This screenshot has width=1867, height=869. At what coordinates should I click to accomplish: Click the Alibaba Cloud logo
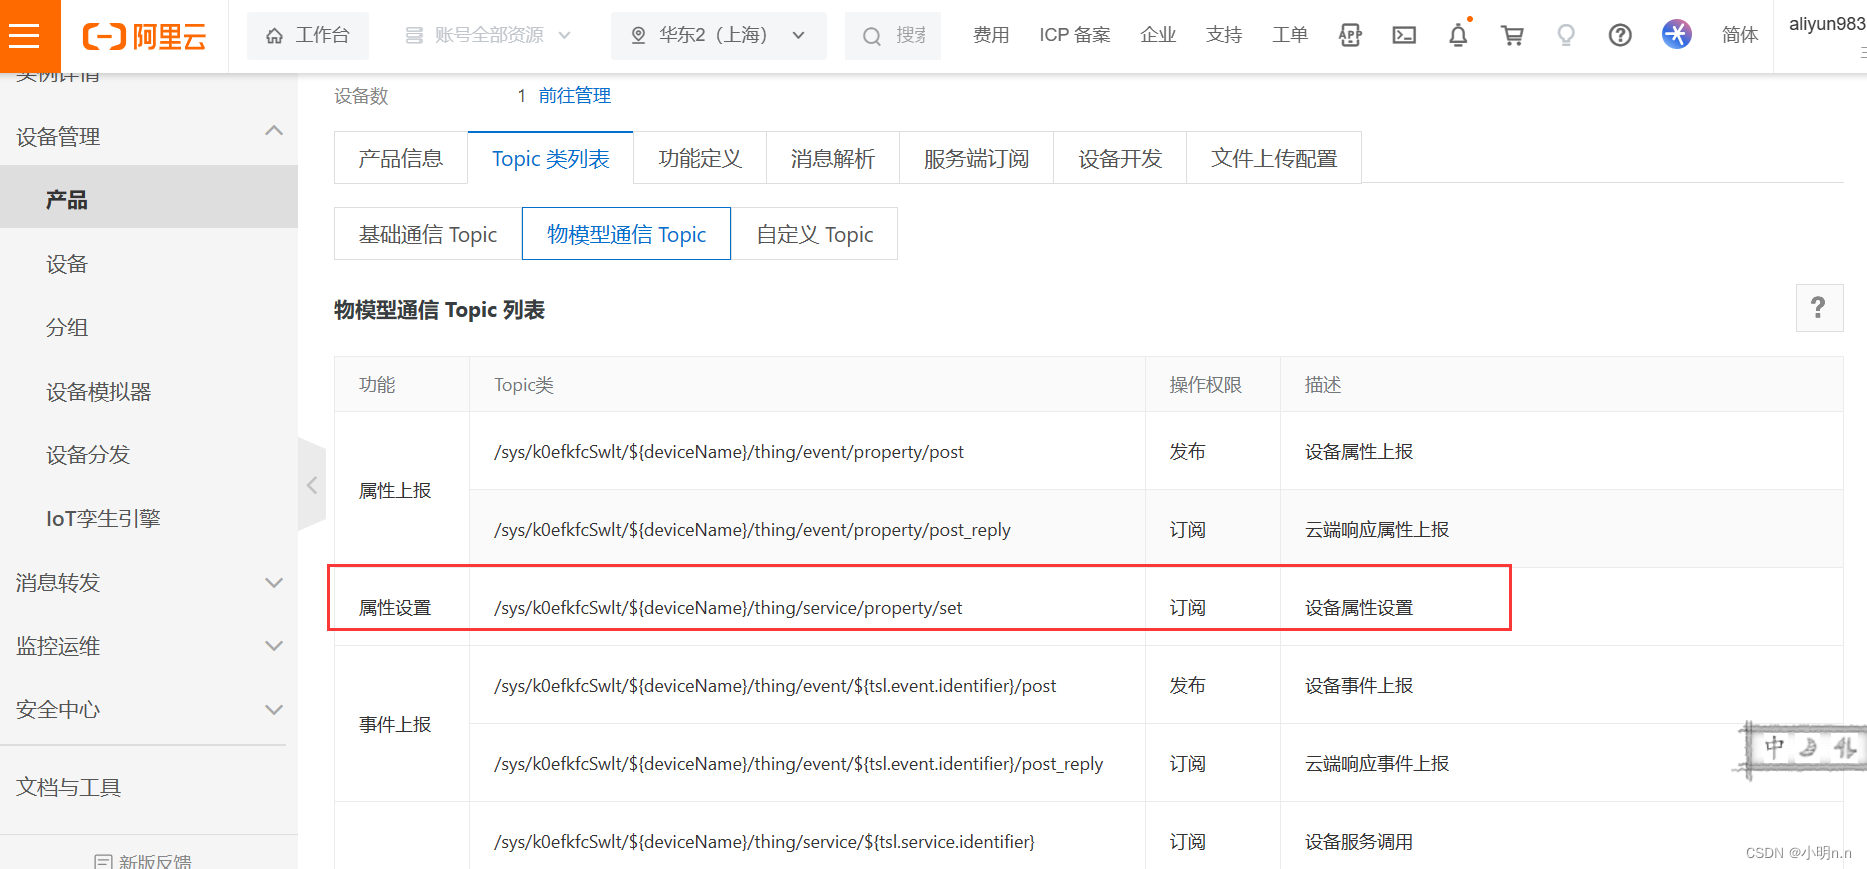(145, 36)
